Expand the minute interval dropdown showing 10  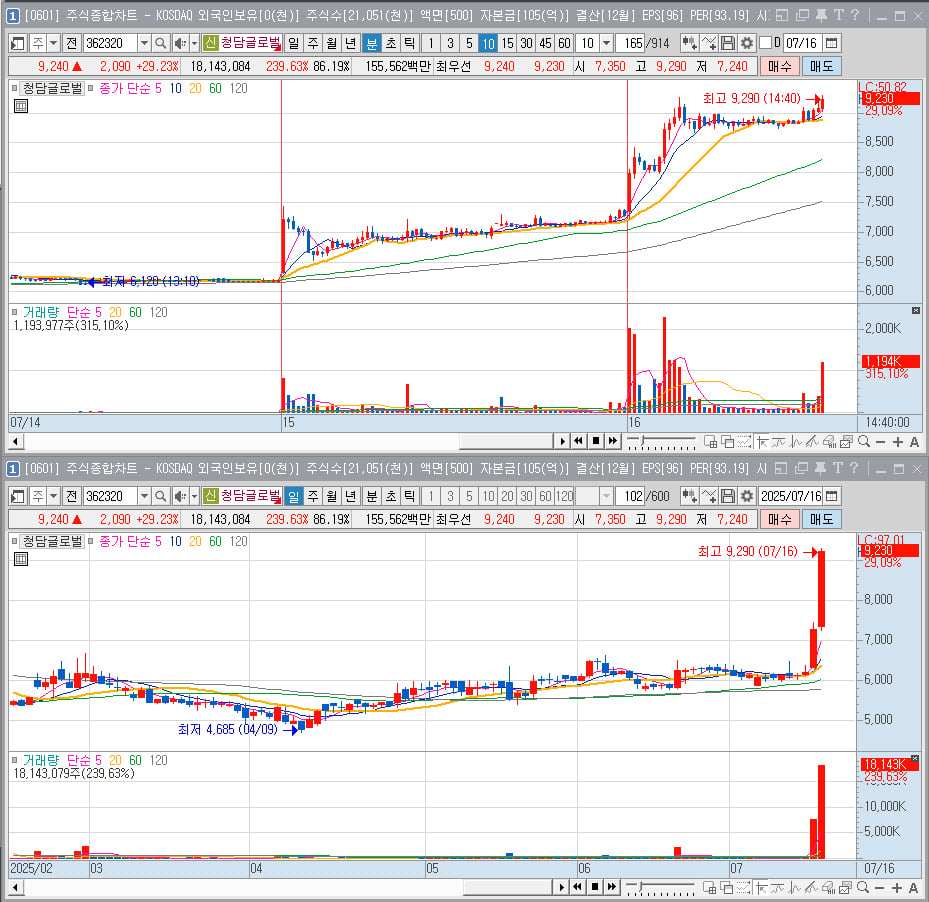pyautogui.click(x=606, y=43)
